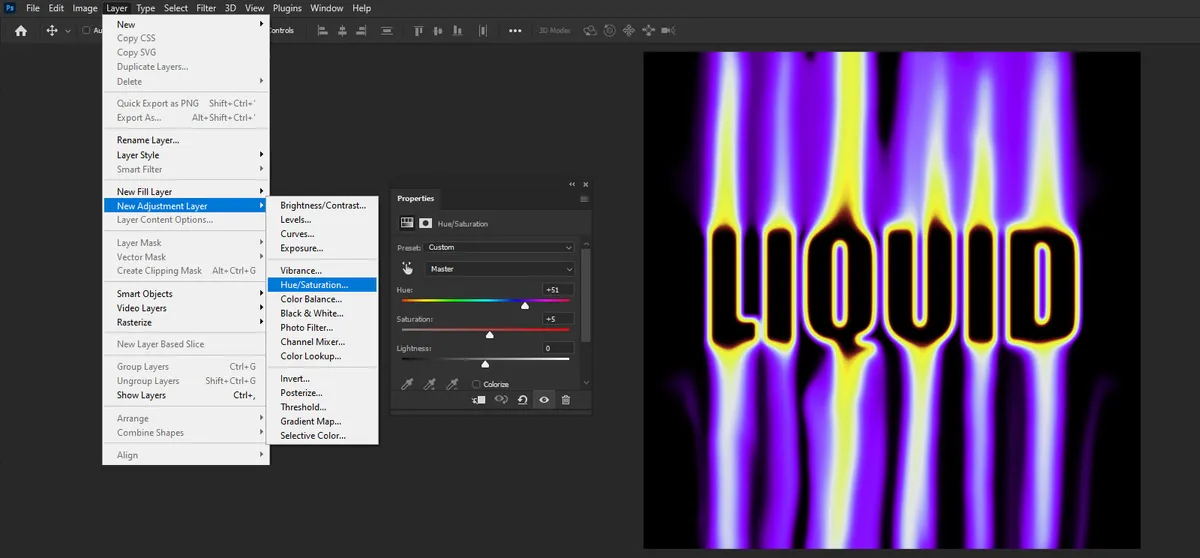The image size is (1200, 558).
Task: Click the Saturation slider handle
Action: [489, 335]
